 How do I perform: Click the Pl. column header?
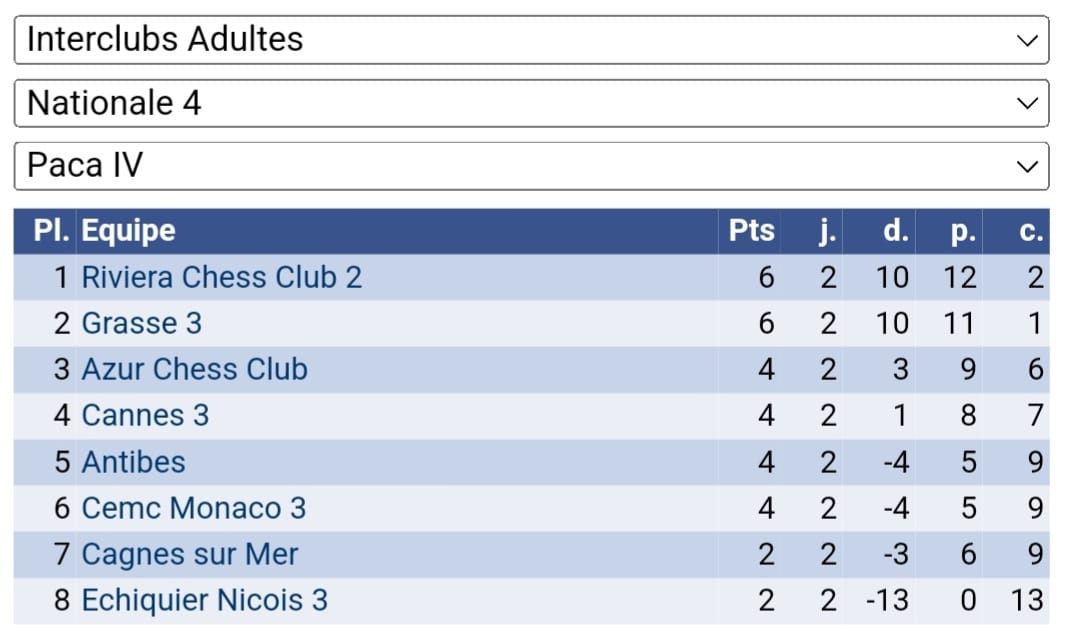(x=52, y=231)
